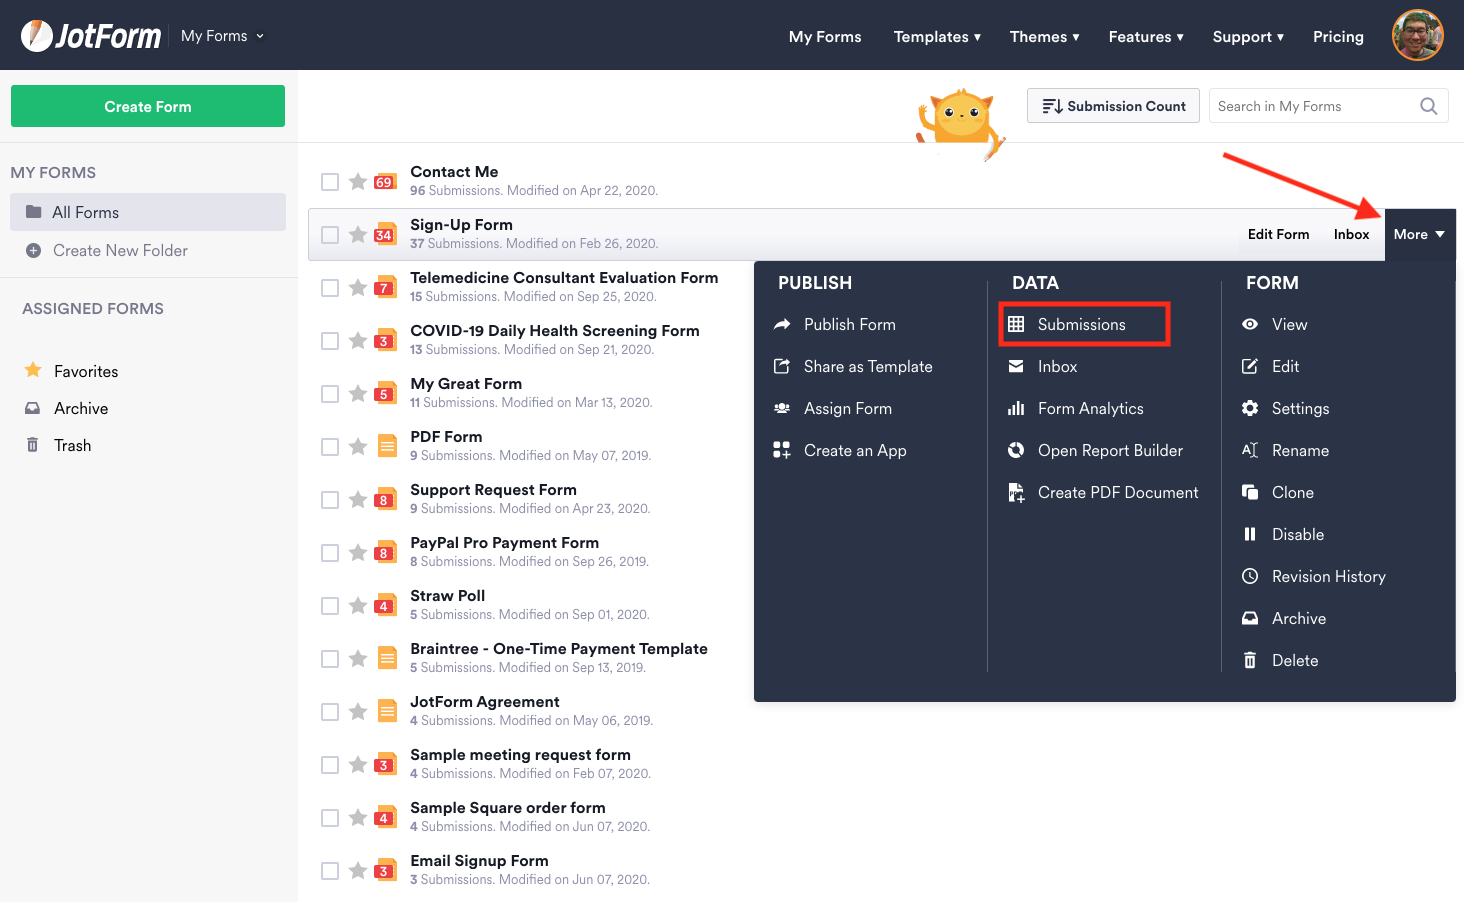
Task: Click the Open Report Builder icon
Action: point(1016,450)
